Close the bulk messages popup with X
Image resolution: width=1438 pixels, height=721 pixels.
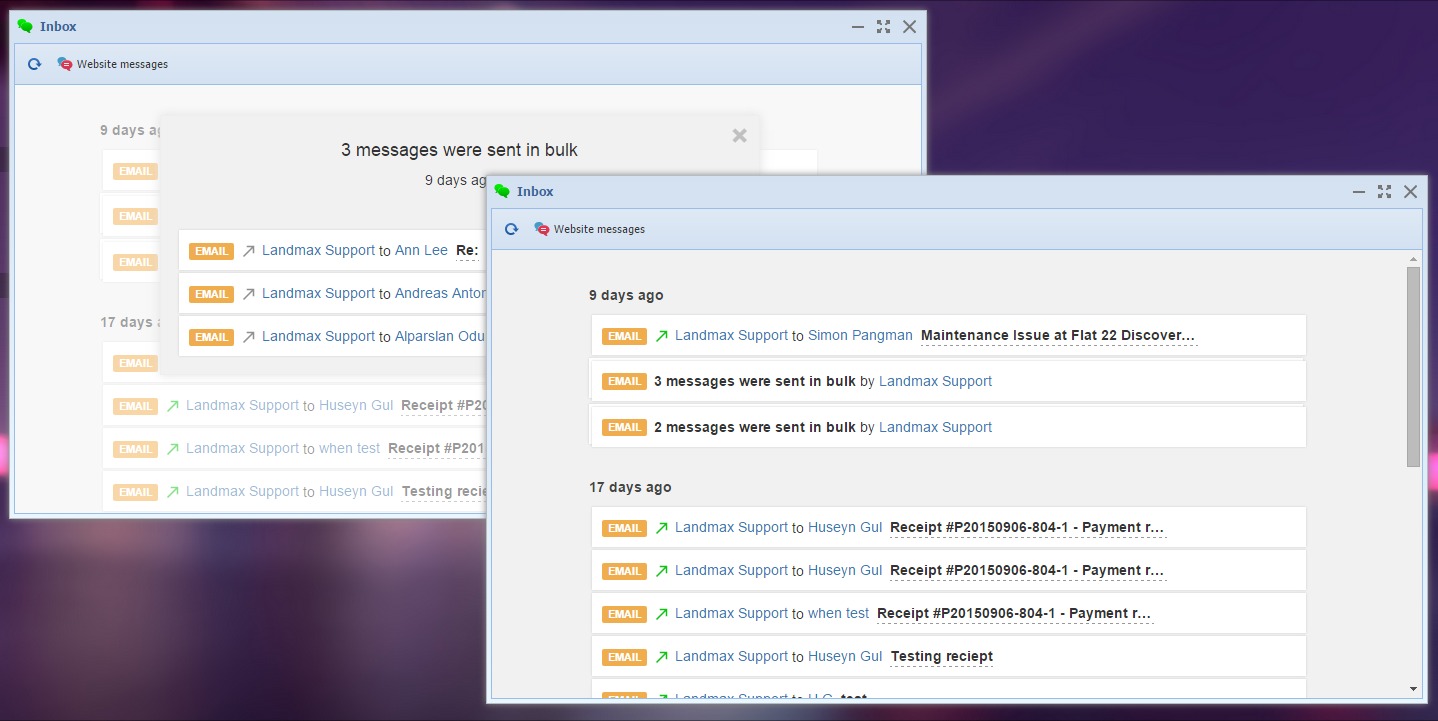pos(739,136)
